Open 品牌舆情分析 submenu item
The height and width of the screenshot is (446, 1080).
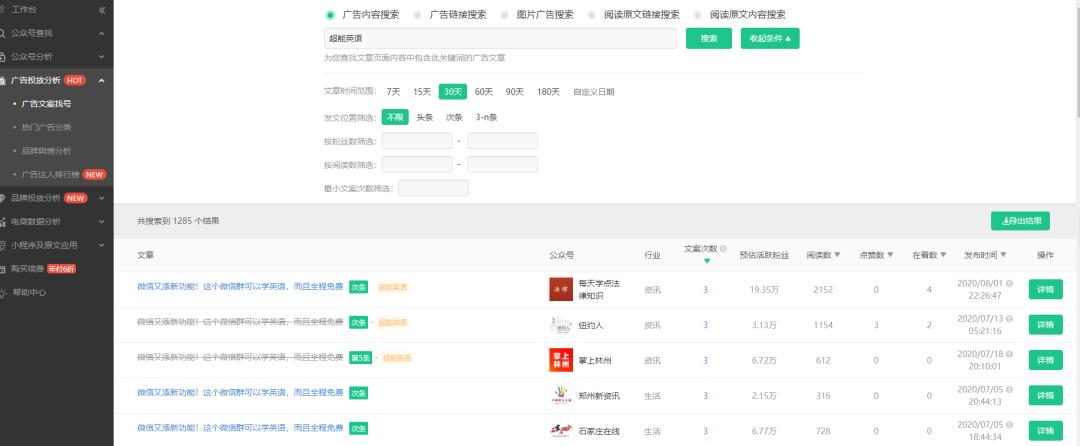pos(46,151)
